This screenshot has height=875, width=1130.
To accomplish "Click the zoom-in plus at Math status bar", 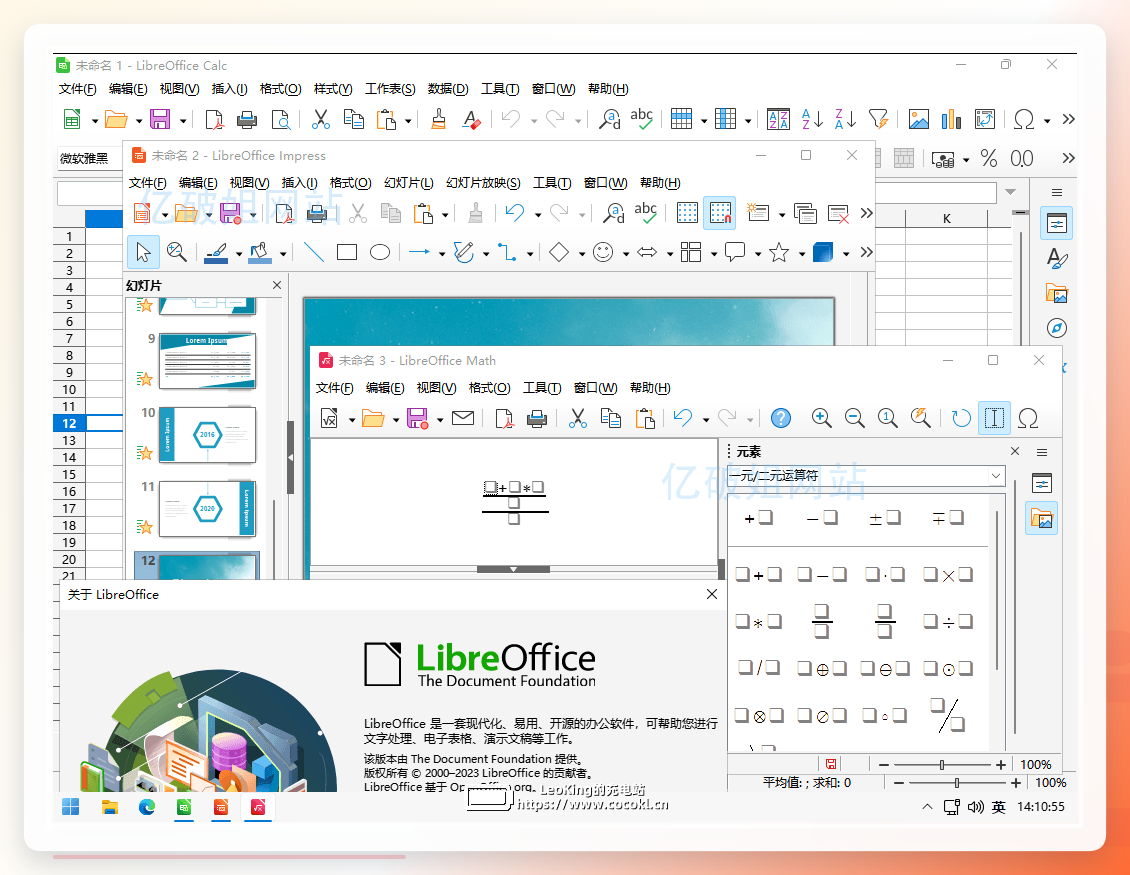I will click(1000, 765).
